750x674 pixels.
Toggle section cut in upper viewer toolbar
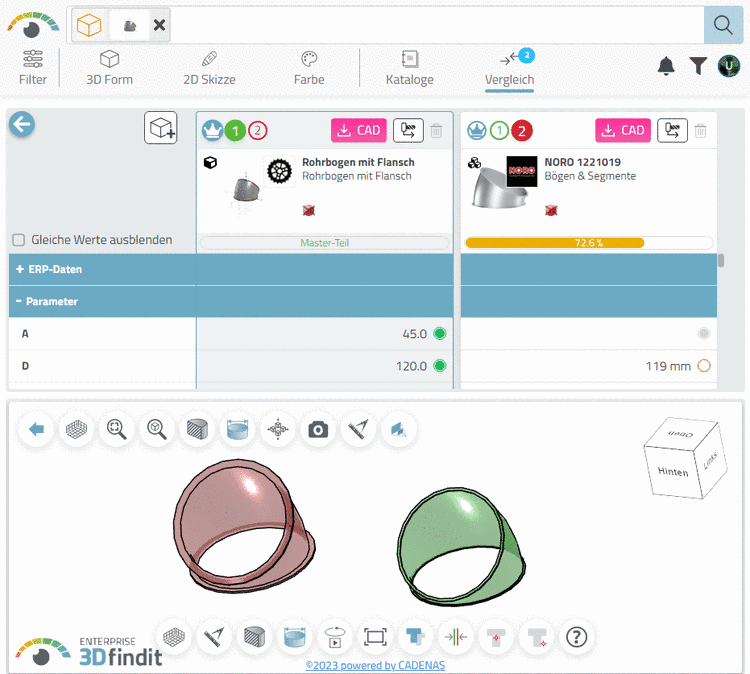tap(197, 430)
